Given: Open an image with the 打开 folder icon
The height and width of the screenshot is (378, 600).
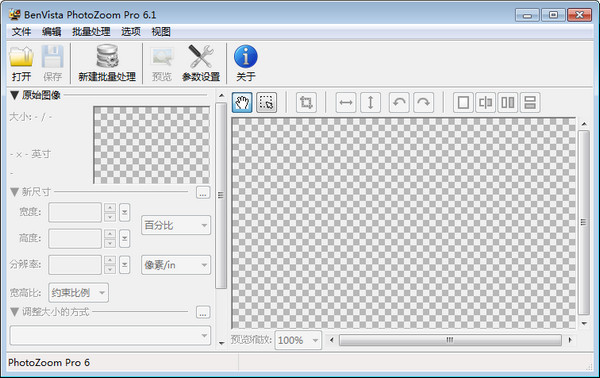Looking at the screenshot, I should point(21,63).
